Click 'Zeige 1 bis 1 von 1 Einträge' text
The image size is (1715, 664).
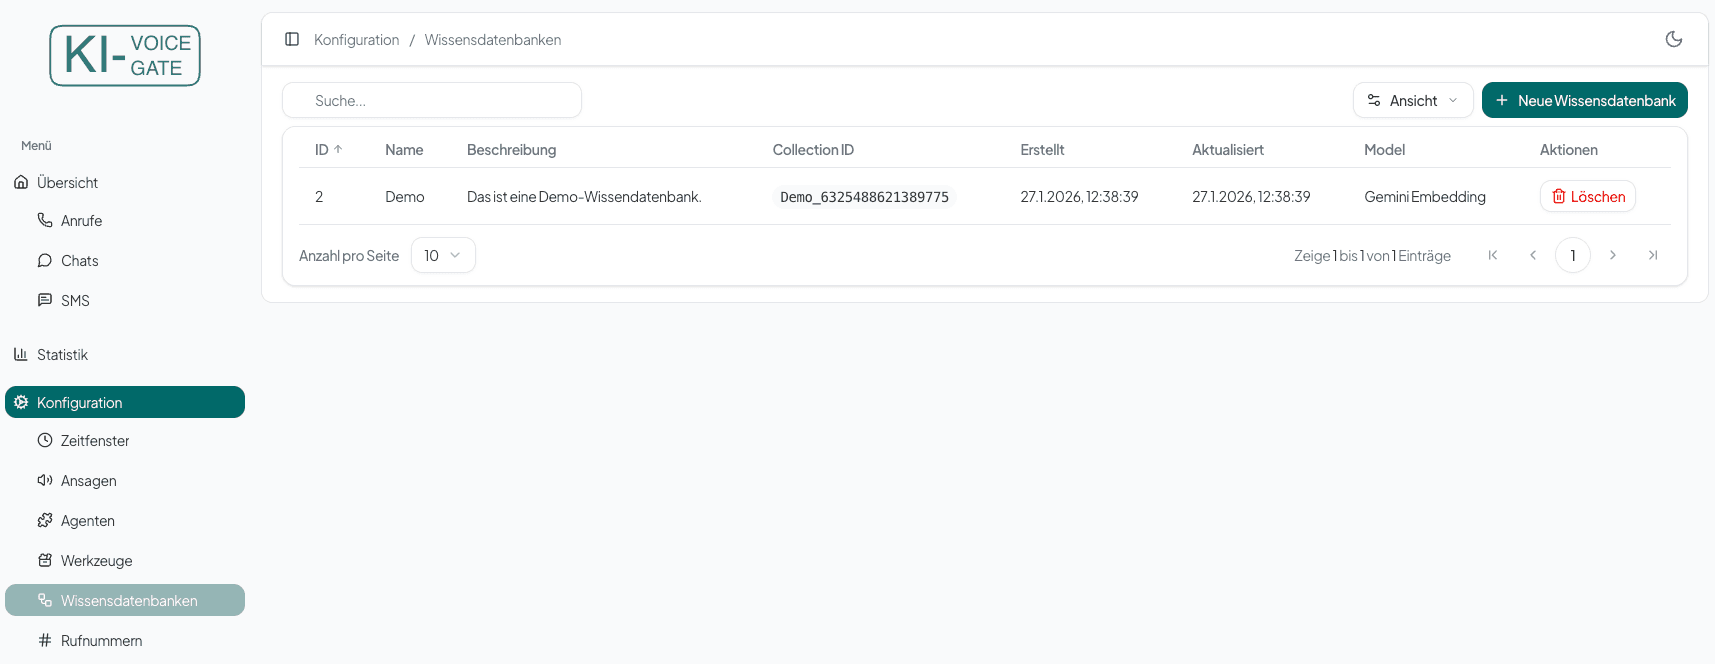click(1372, 255)
